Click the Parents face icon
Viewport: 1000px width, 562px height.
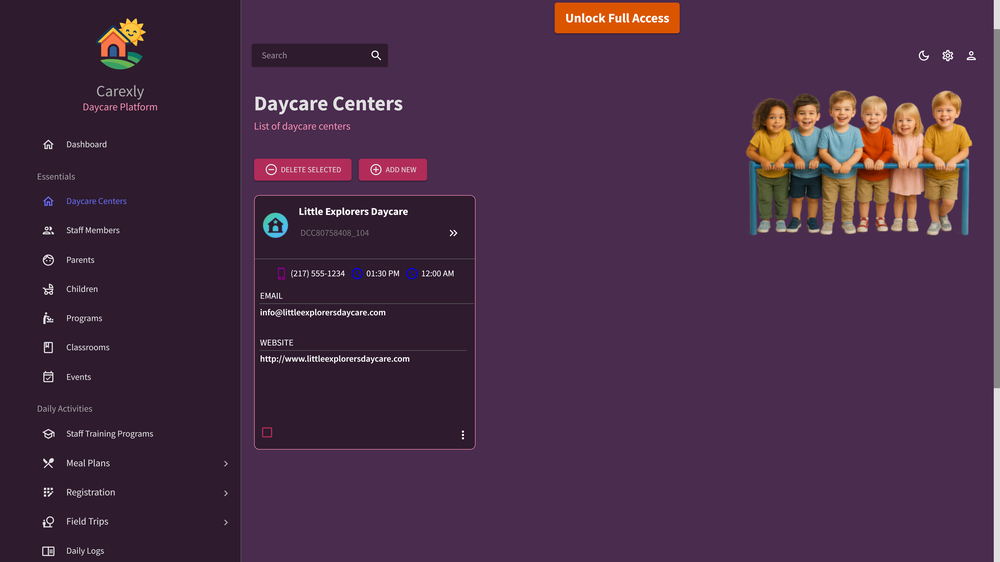[x=48, y=260]
